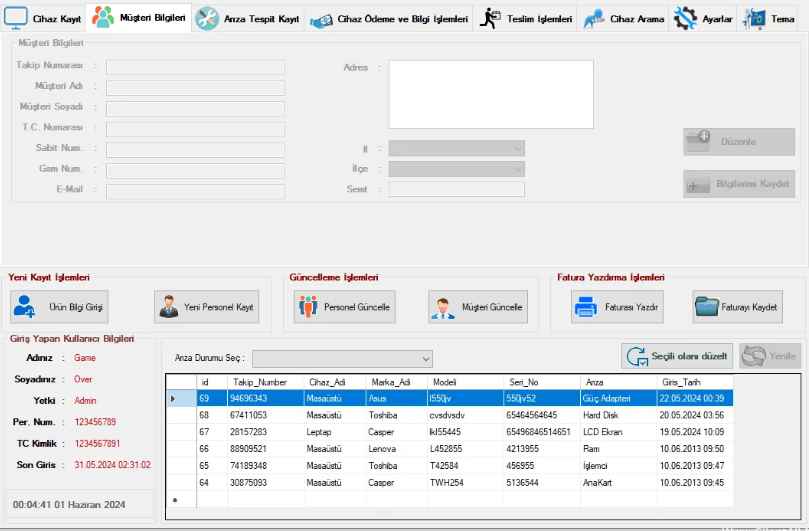Open Ayarlar gear icon

click(x=685, y=19)
